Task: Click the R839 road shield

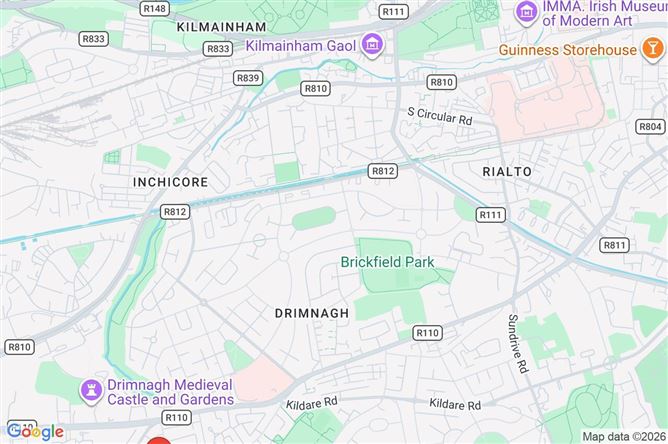Action: click(248, 78)
